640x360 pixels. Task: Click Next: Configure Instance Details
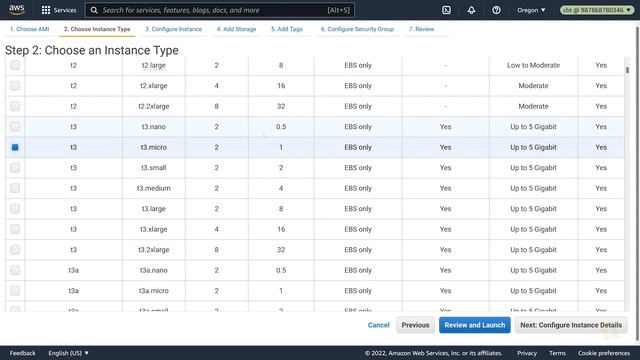pos(571,325)
